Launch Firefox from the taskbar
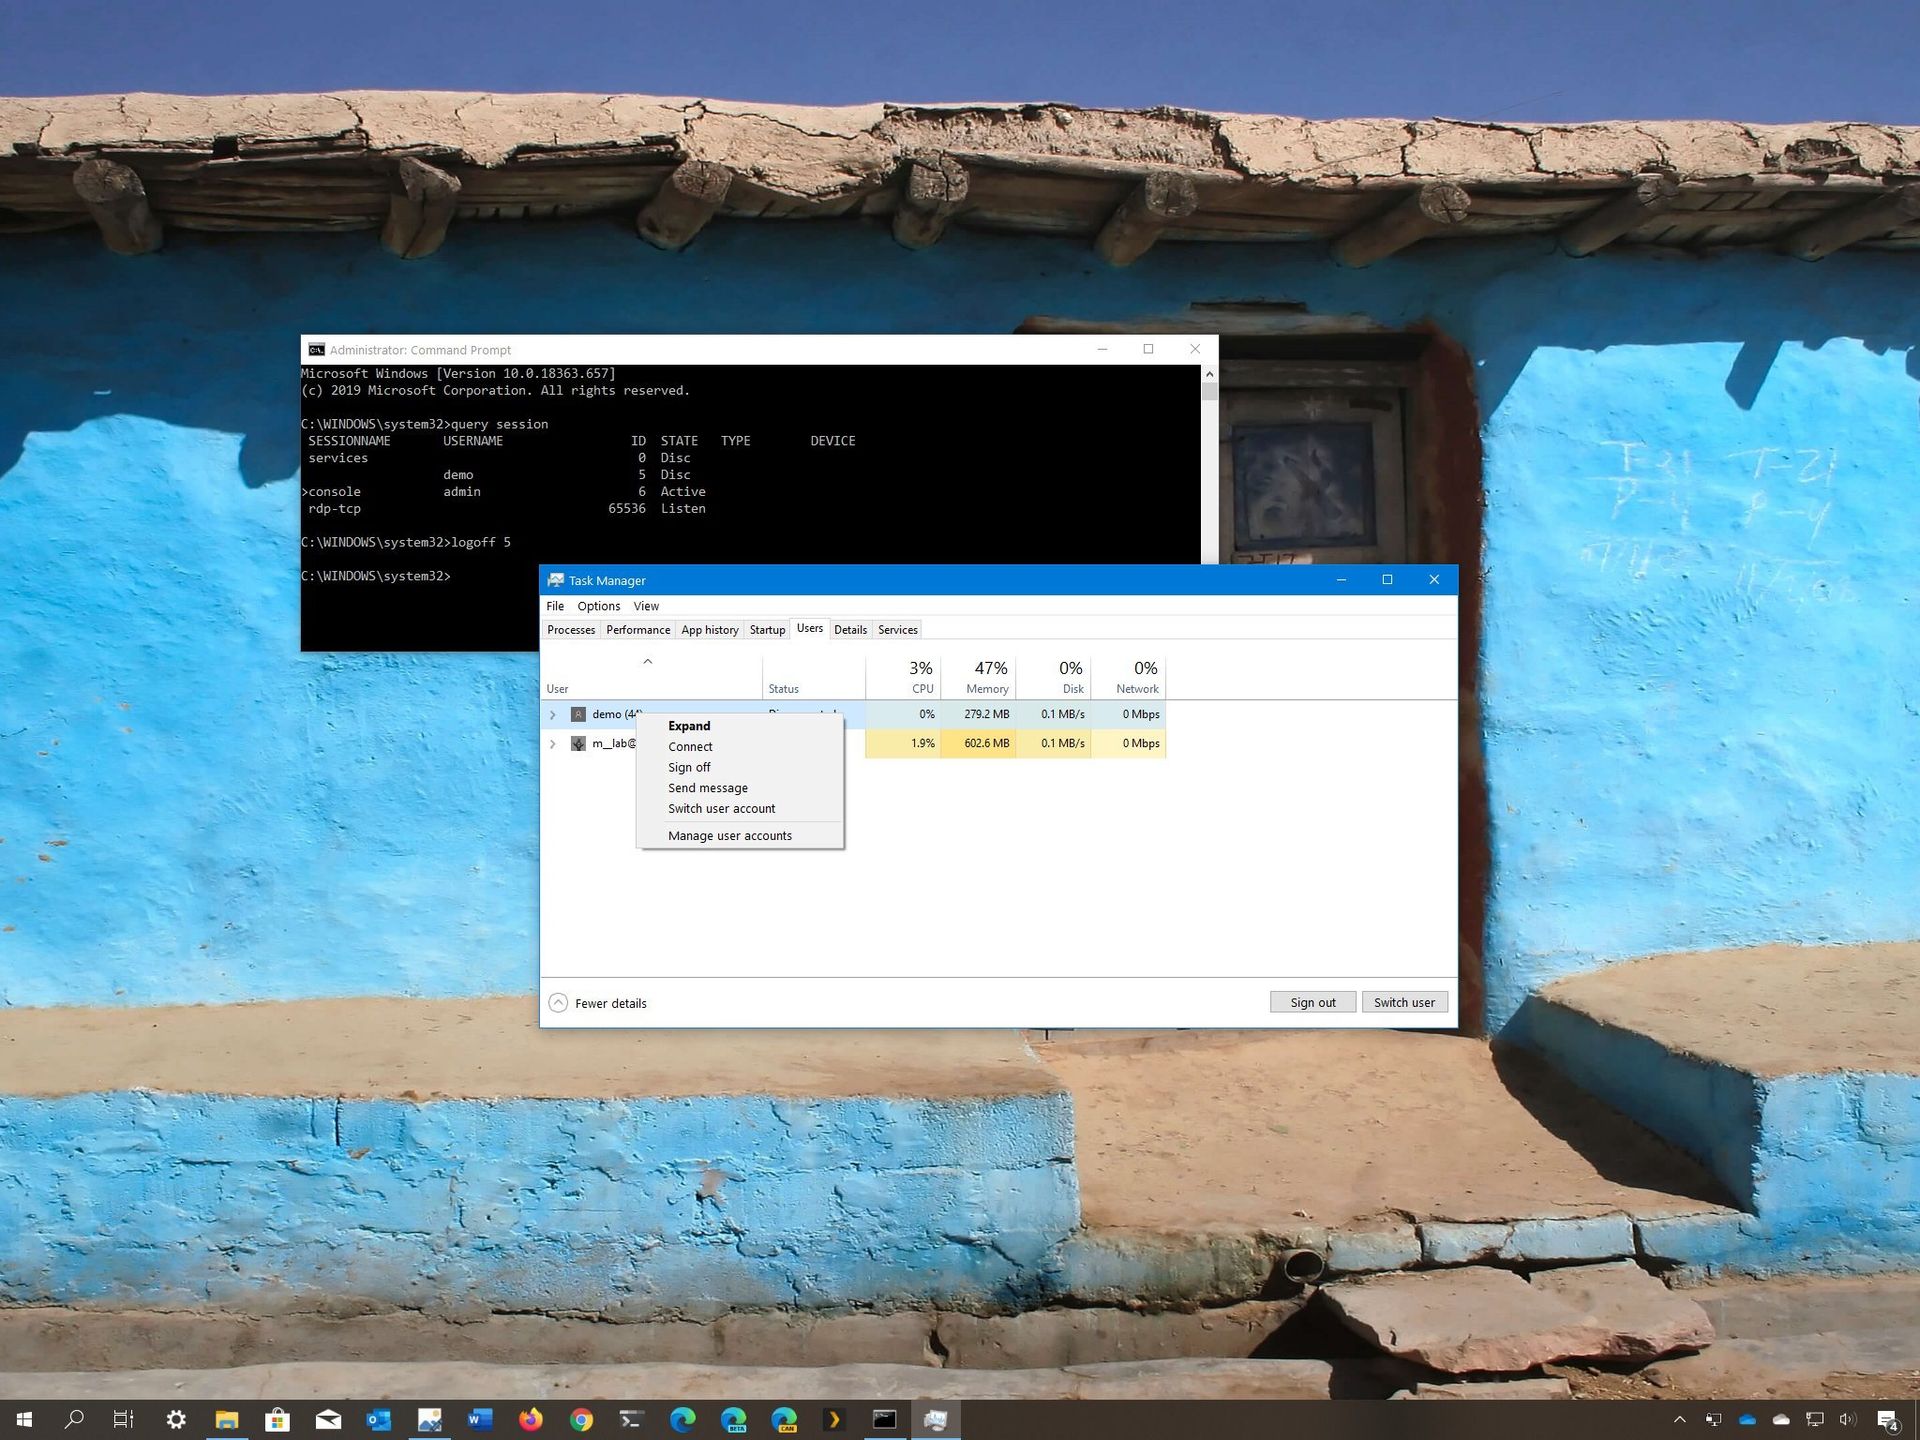The height and width of the screenshot is (1440, 1920). pos(530,1419)
